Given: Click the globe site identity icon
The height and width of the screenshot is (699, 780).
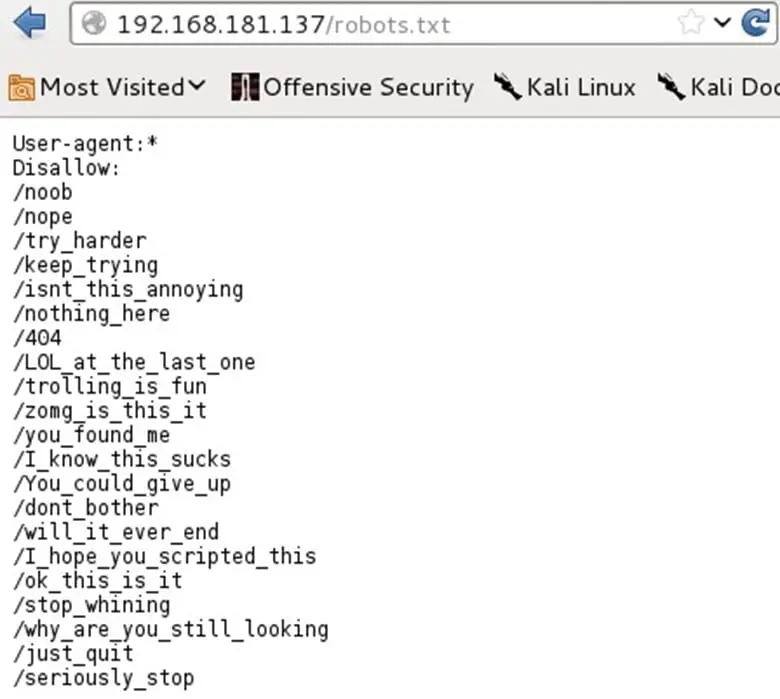Looking at the screenshot, I should 95,24.
